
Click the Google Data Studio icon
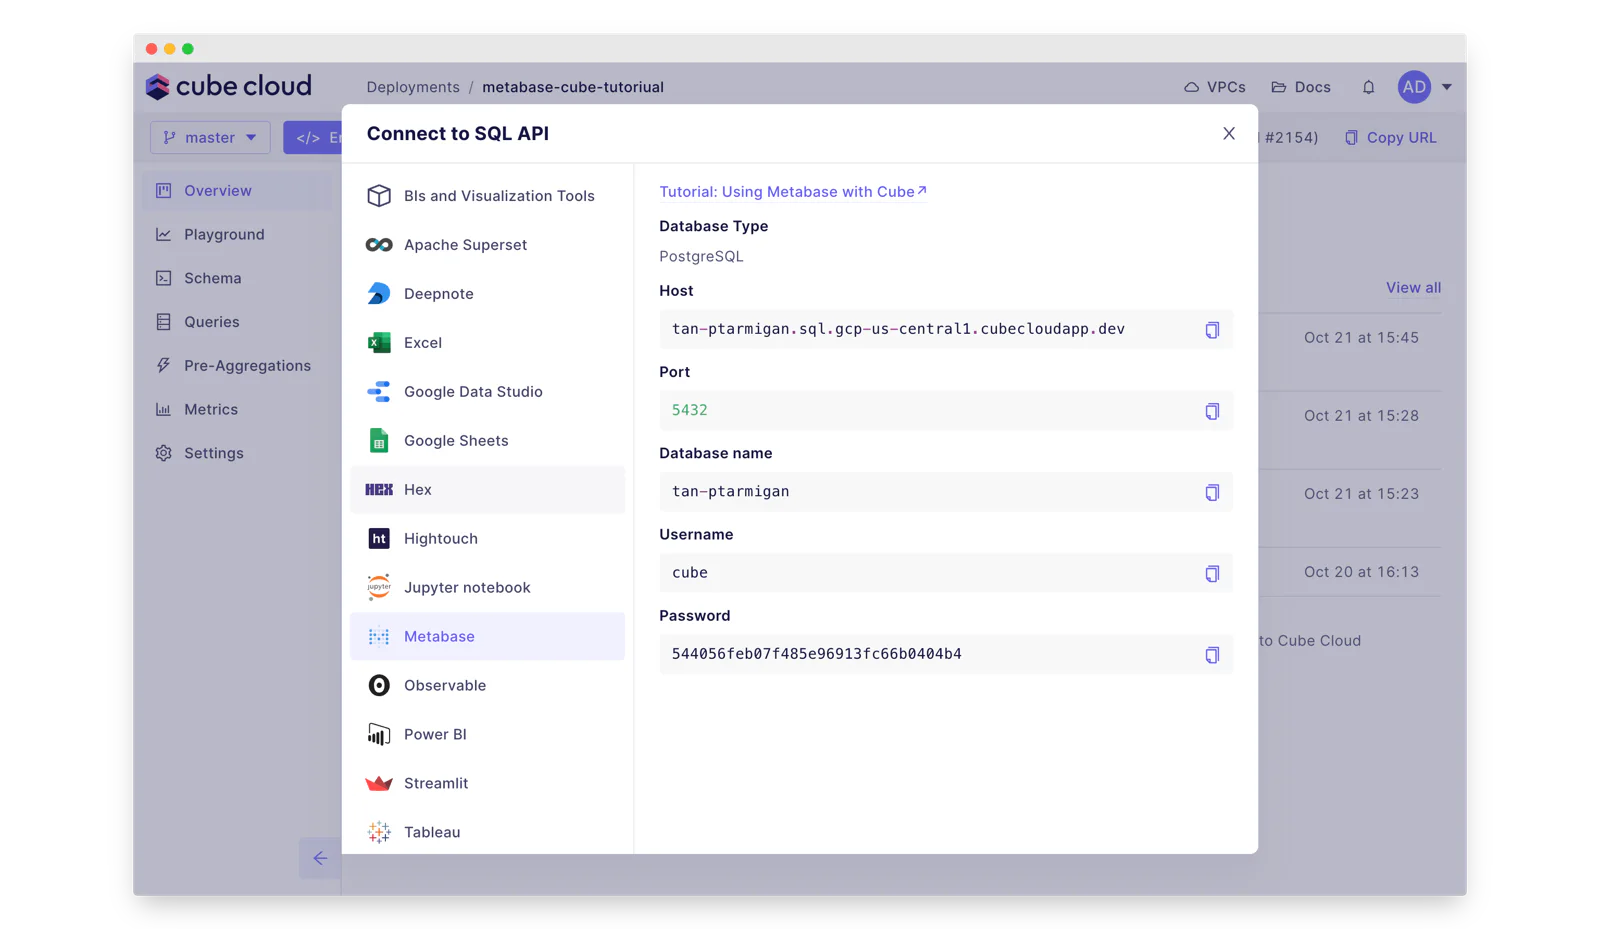pos(379,392)
